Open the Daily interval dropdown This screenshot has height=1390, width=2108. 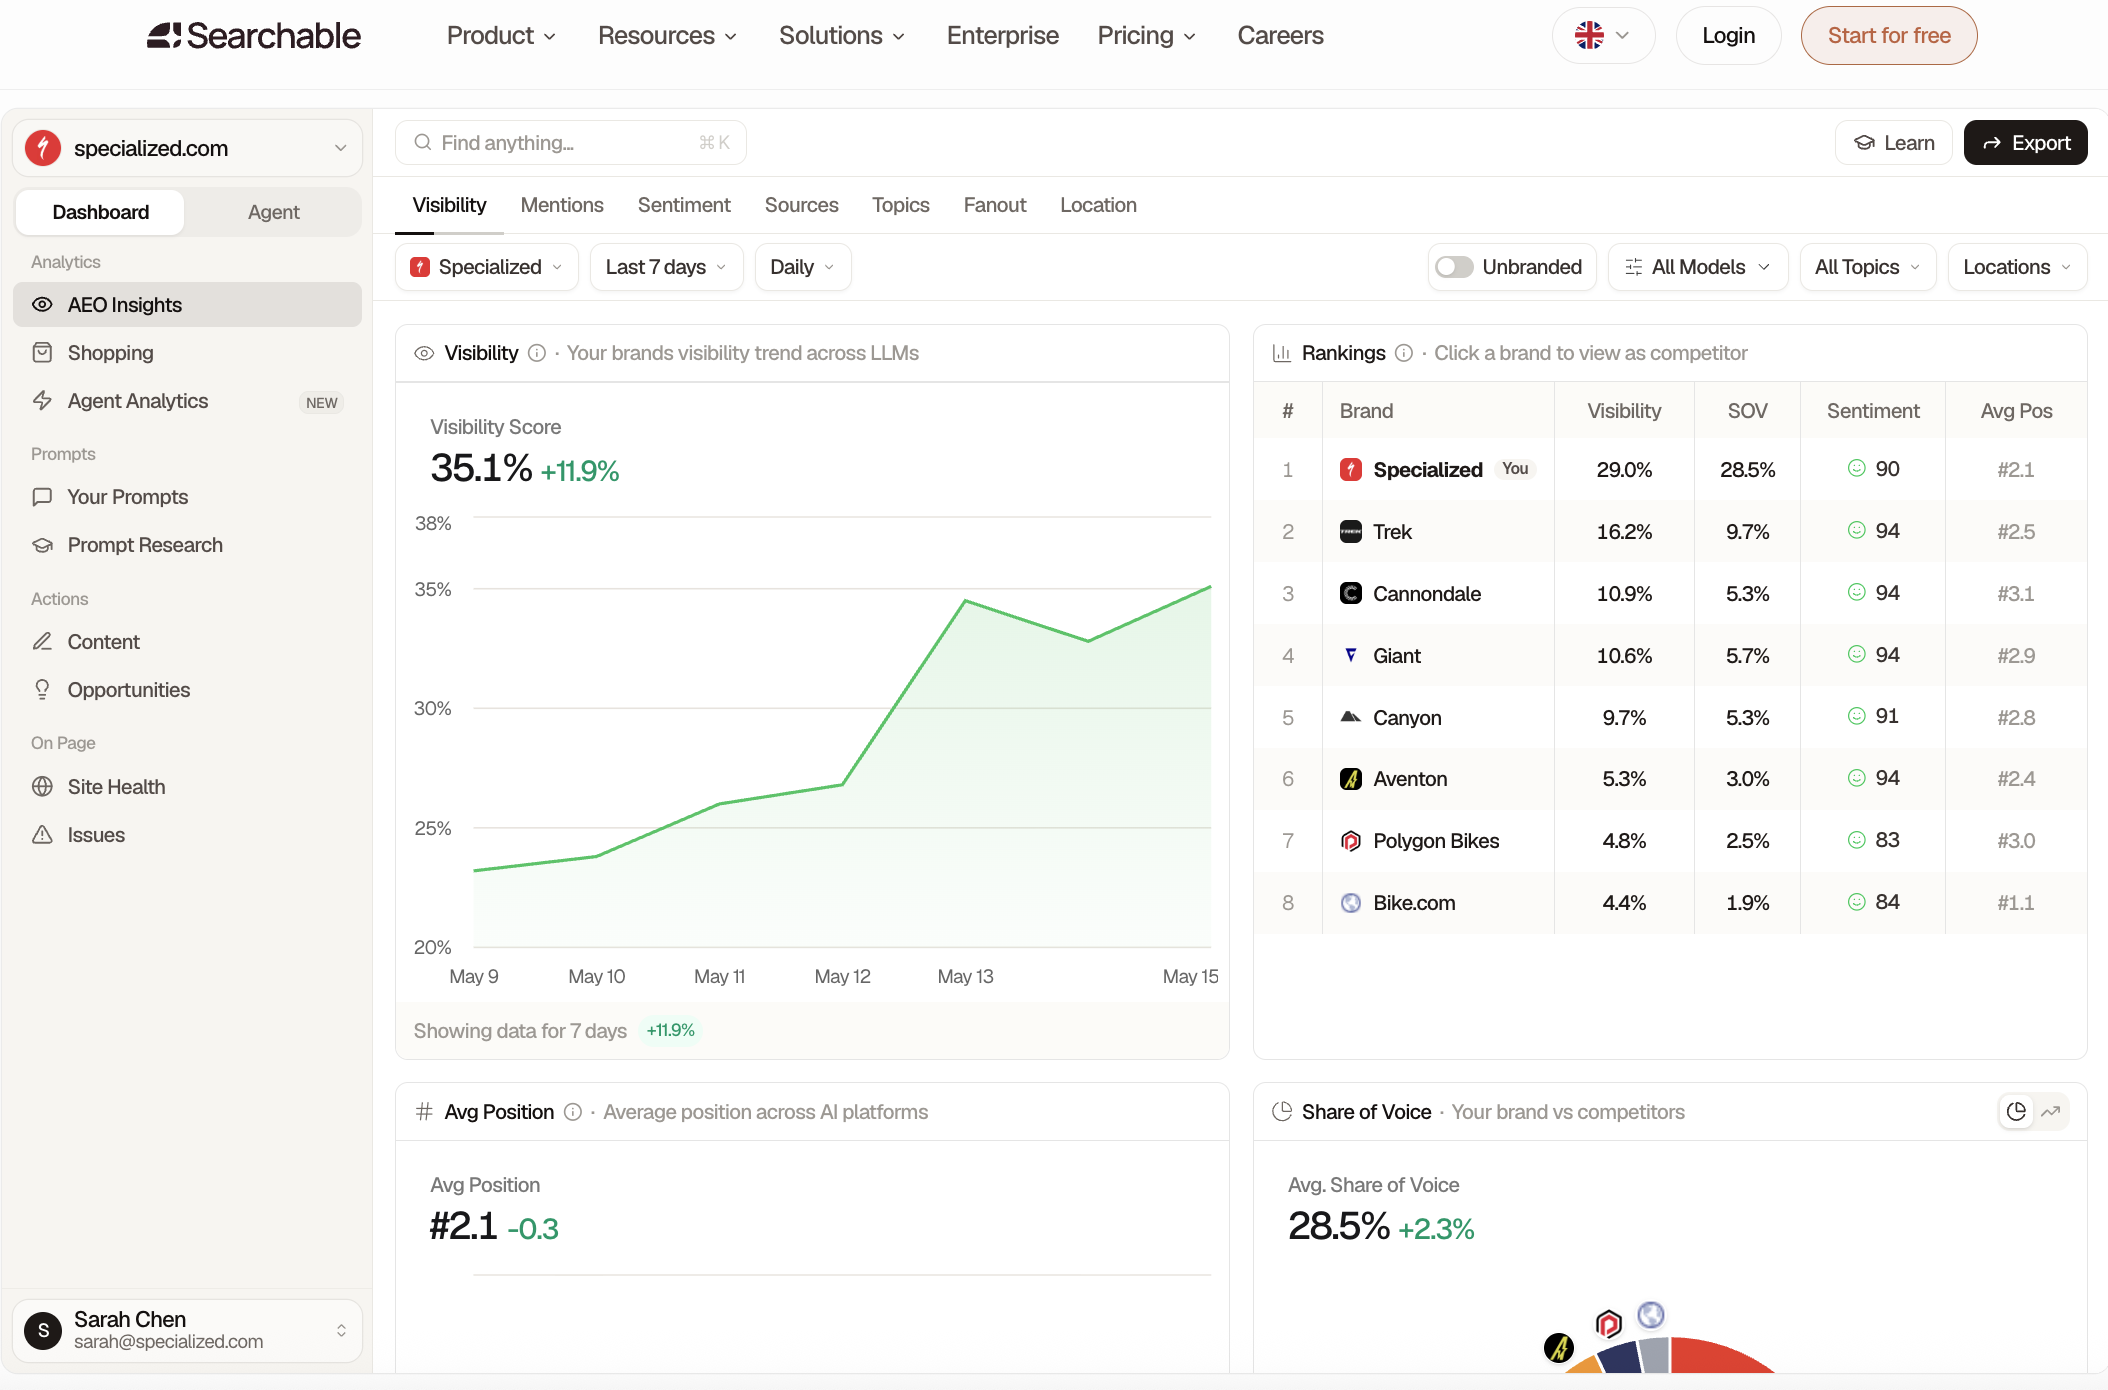(x=802, y=267)
